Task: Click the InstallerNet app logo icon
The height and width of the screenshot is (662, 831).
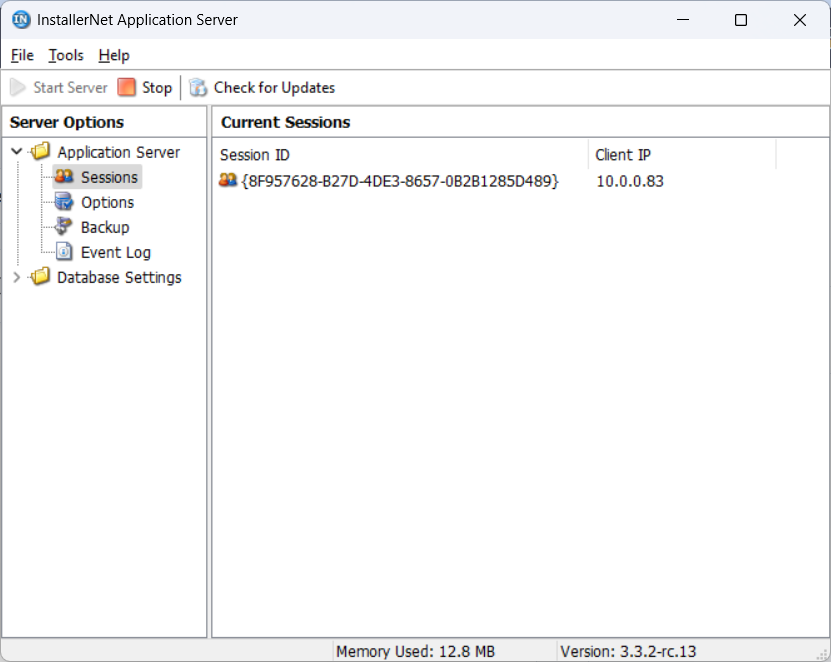Action: (21, 20)
